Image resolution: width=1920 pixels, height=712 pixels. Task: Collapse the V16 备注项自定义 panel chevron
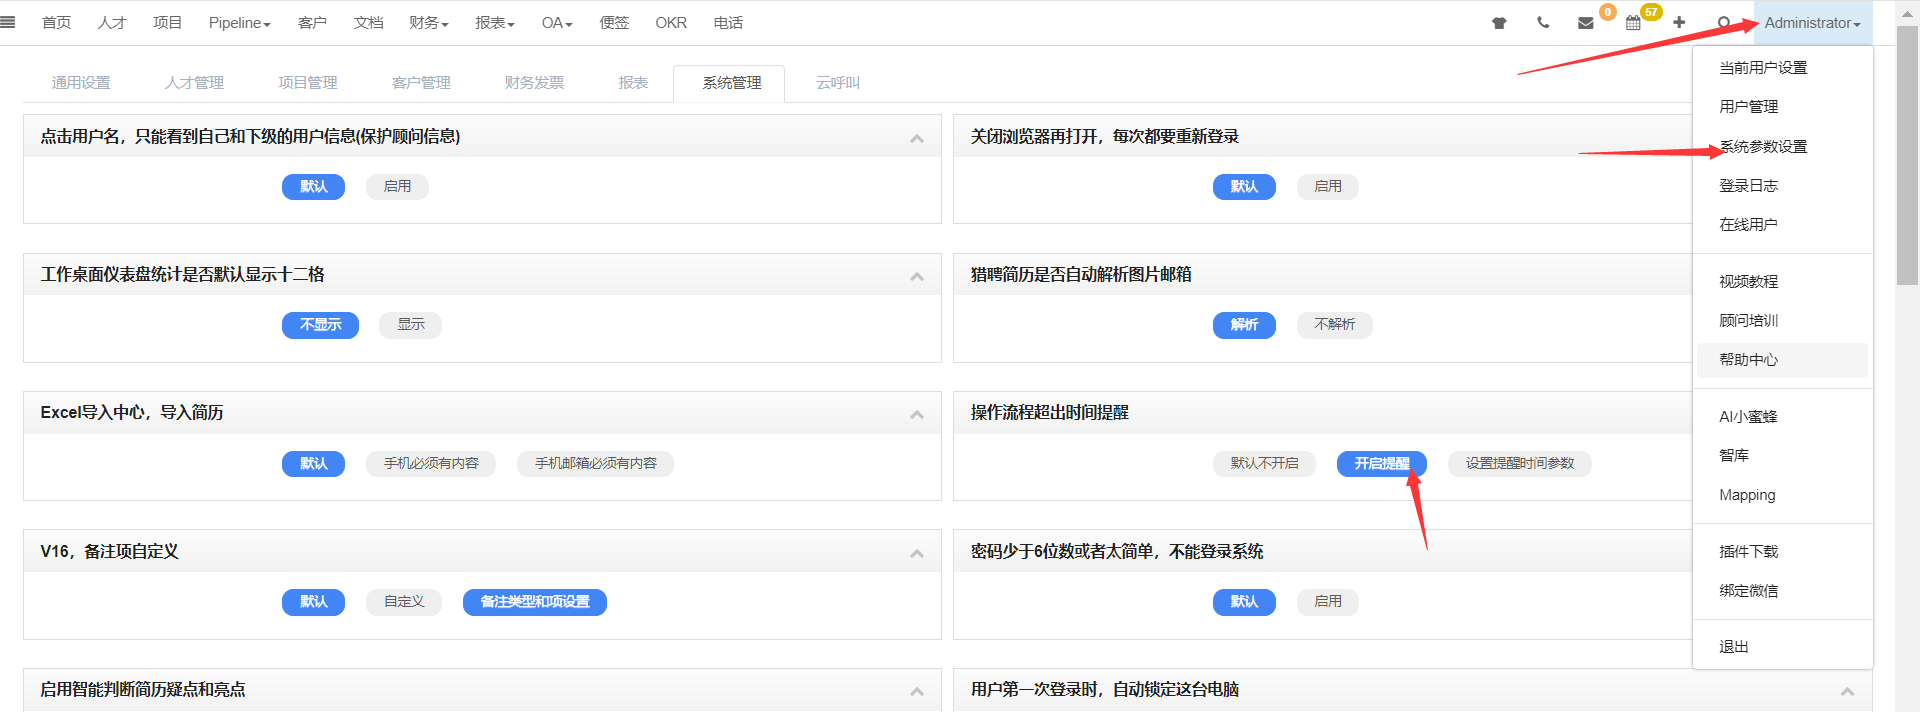coord(917,553)
